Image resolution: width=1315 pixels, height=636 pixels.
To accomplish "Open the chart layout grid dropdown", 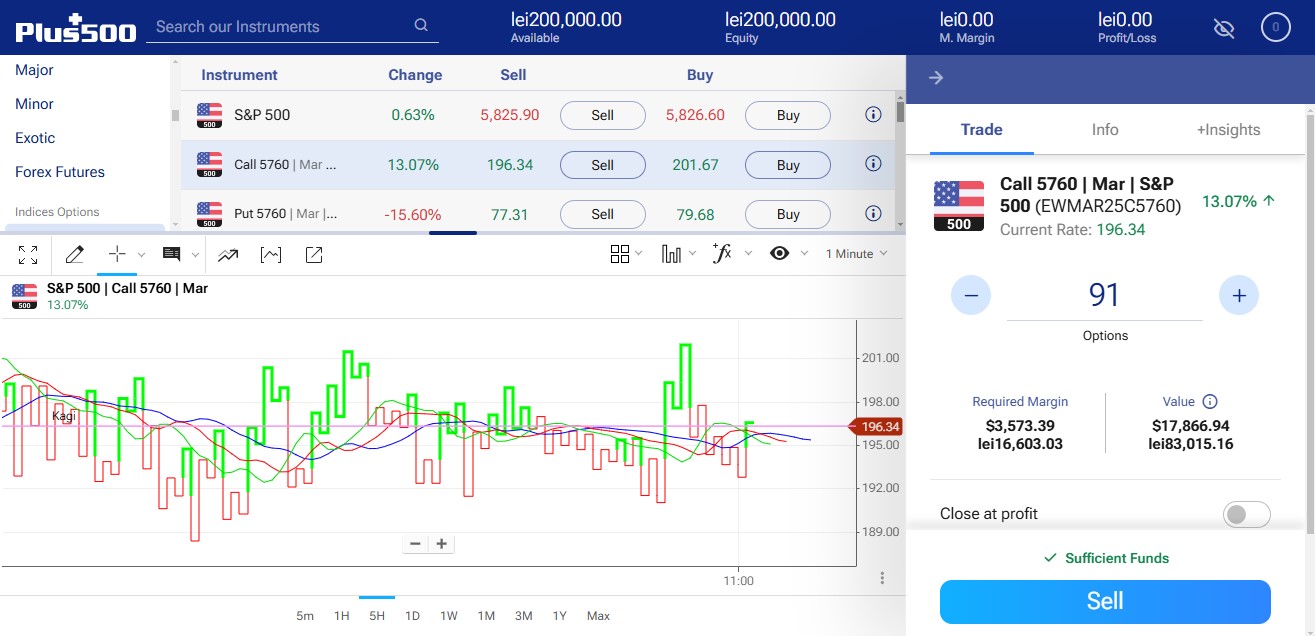I will coord(626,254).
